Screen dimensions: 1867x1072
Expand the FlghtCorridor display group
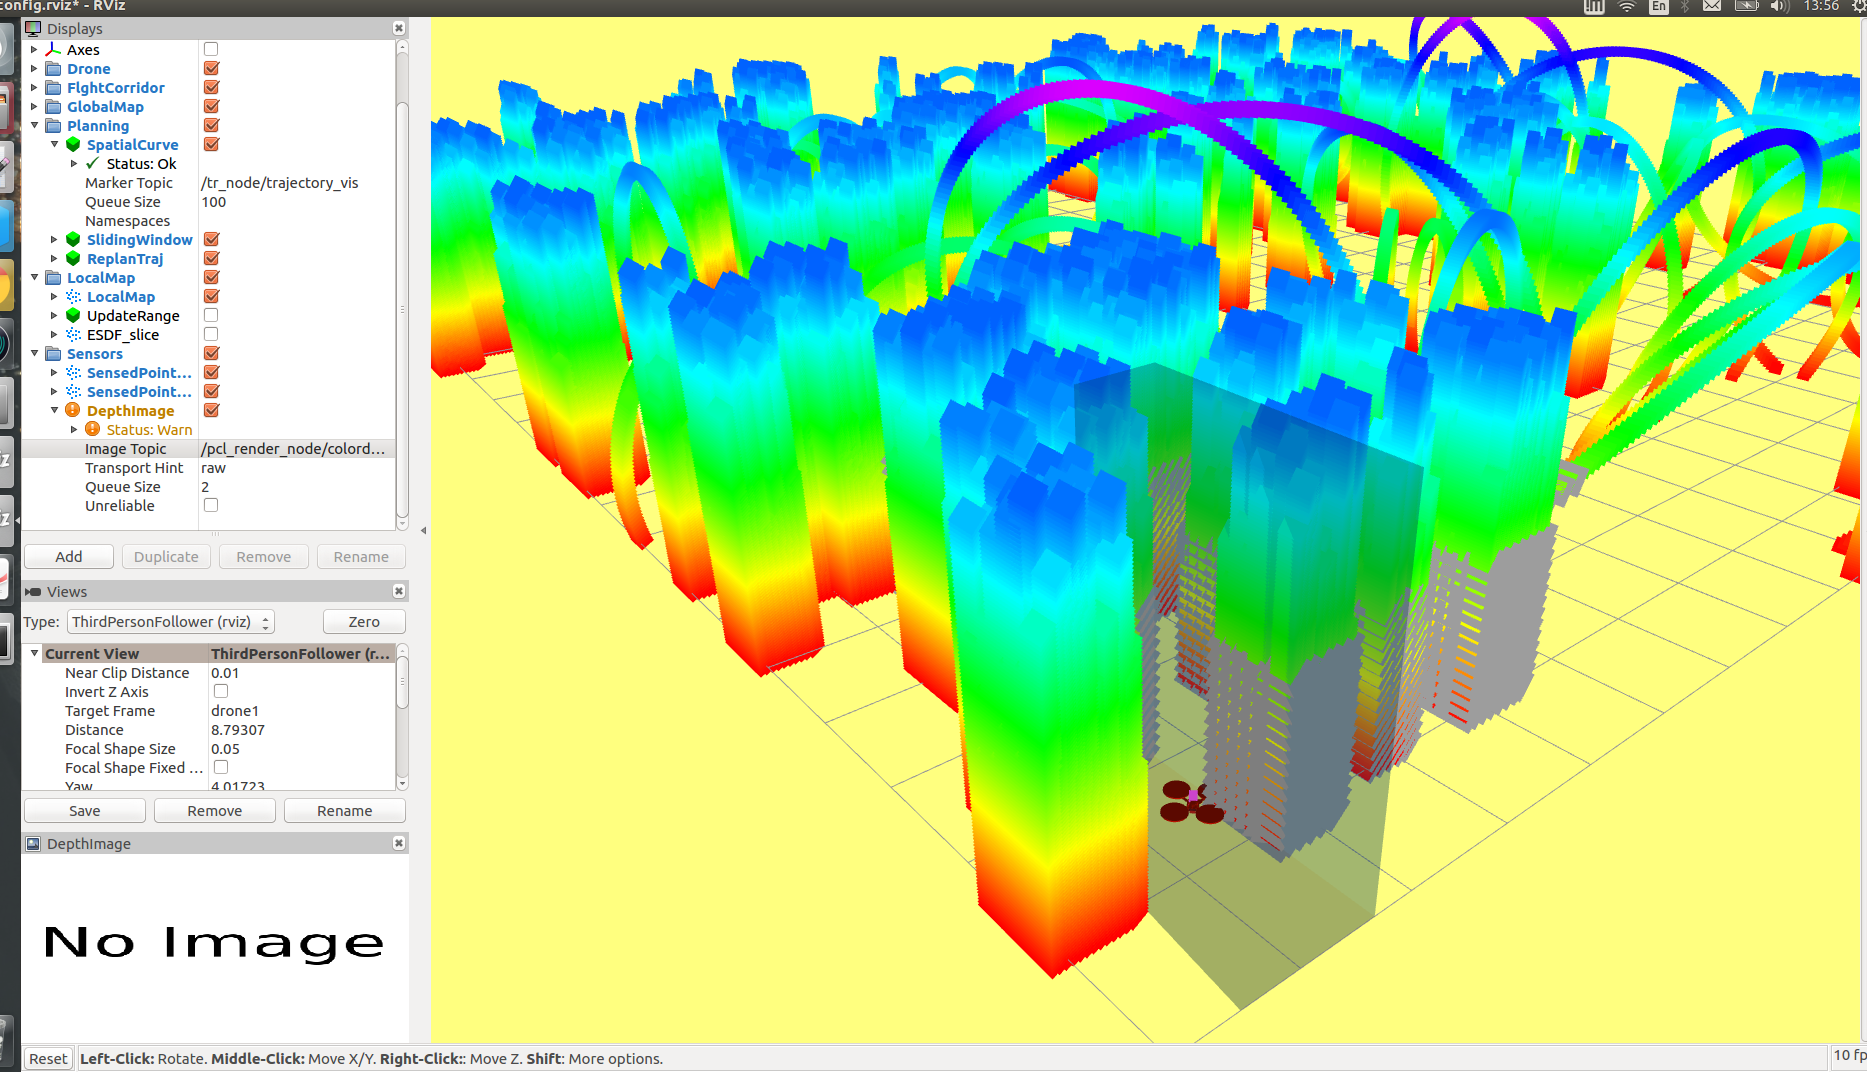click(34, 87)
